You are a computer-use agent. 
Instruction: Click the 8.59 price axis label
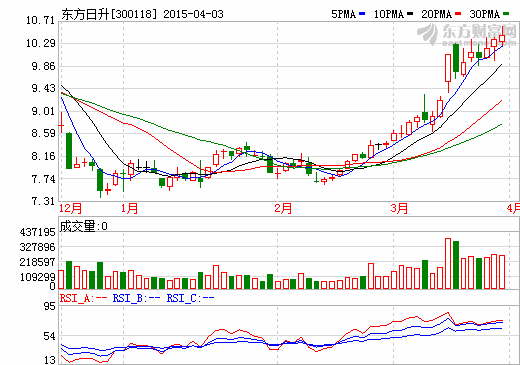[x=43, y=133]
